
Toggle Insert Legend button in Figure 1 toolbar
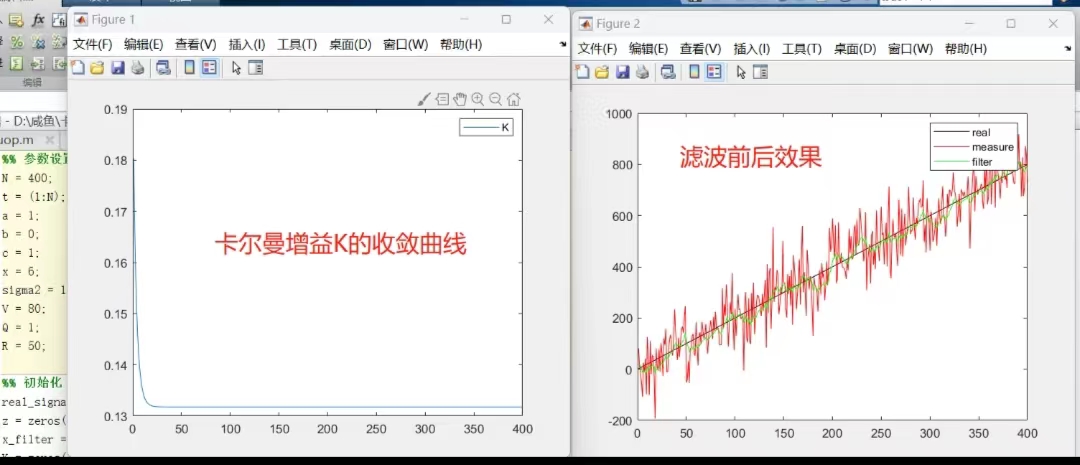pyautogui.click(x=209, y=68)
